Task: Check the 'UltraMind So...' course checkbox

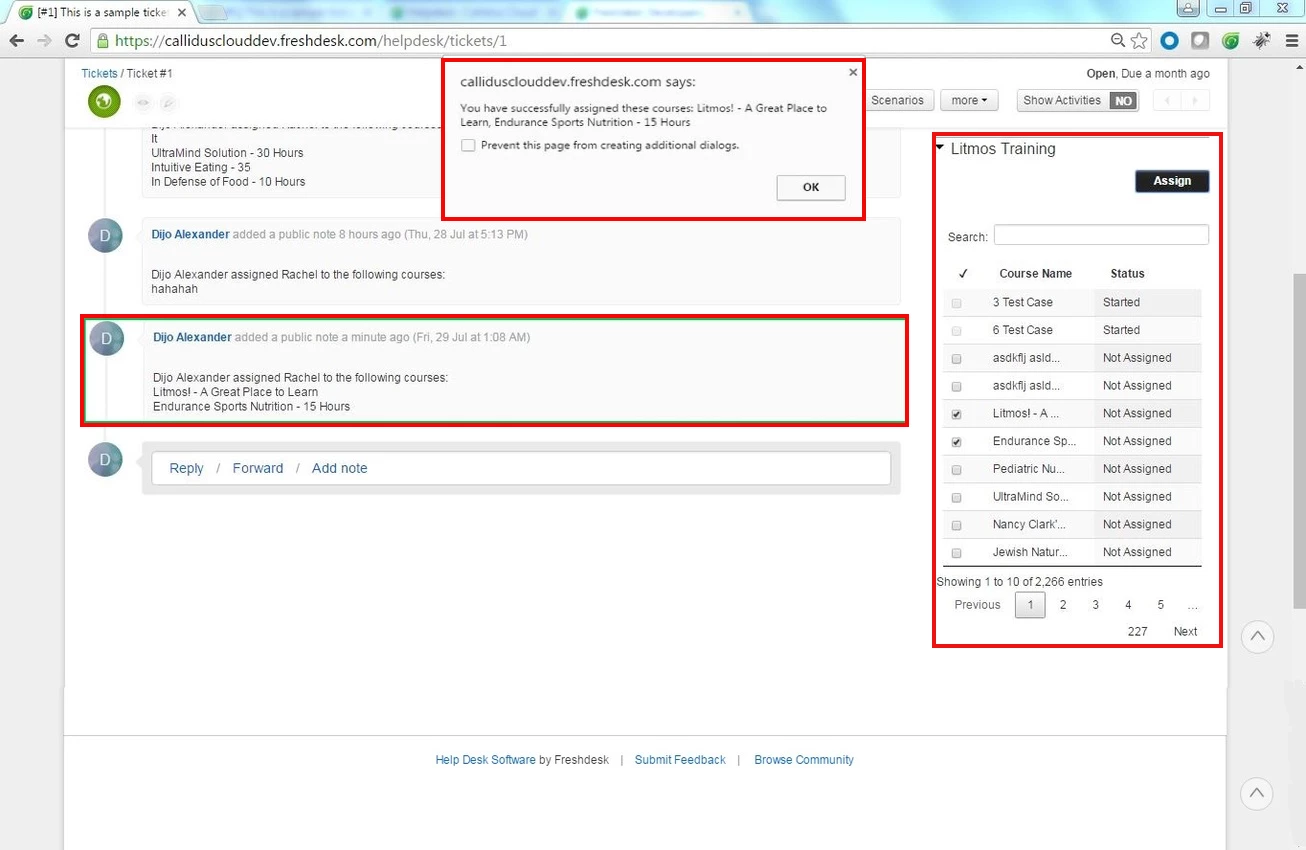Action: tap(956, 498)
